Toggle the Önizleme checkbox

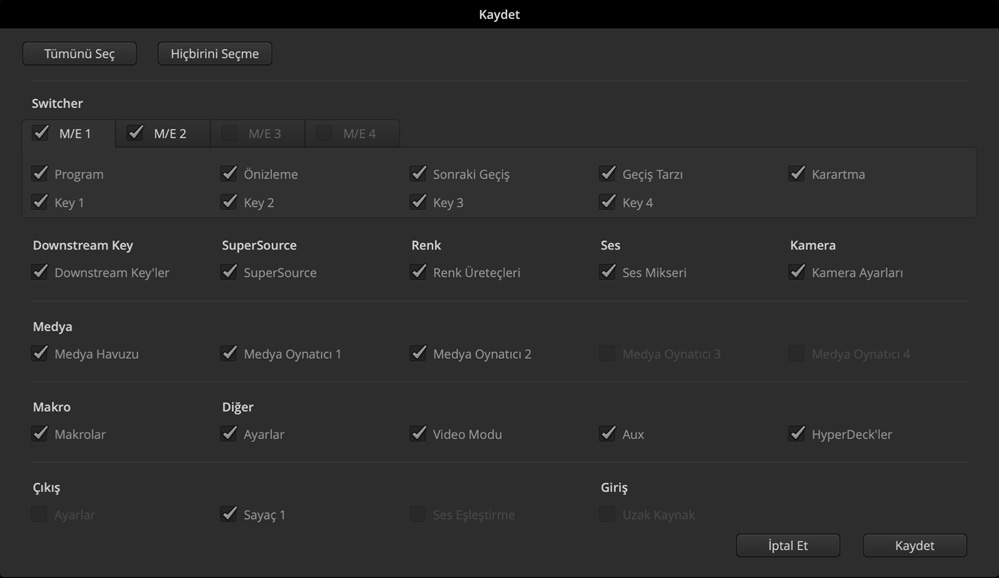pyautogui.click(x=229, y=174)
